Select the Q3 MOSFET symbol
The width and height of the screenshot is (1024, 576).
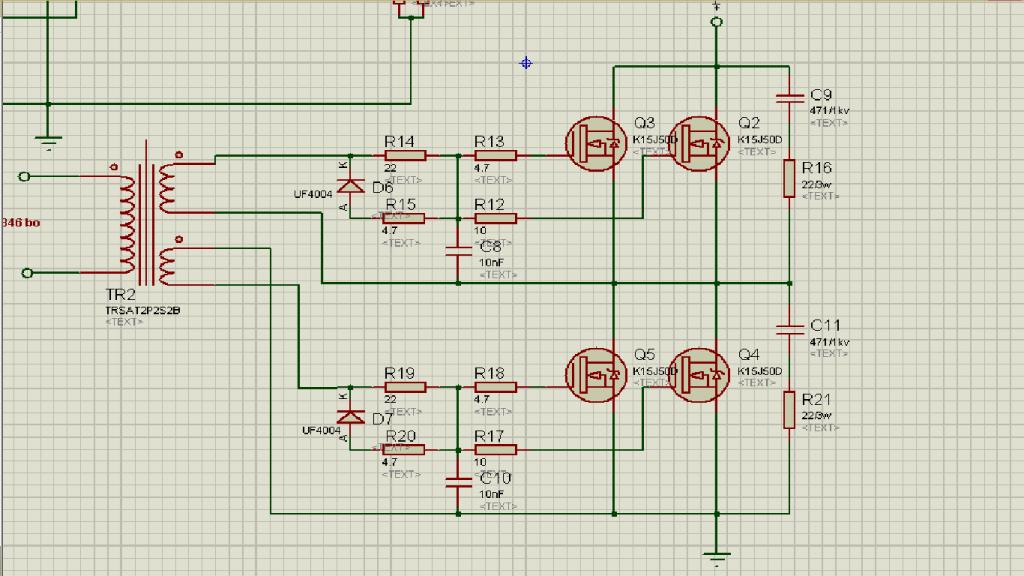click(596, 144)
